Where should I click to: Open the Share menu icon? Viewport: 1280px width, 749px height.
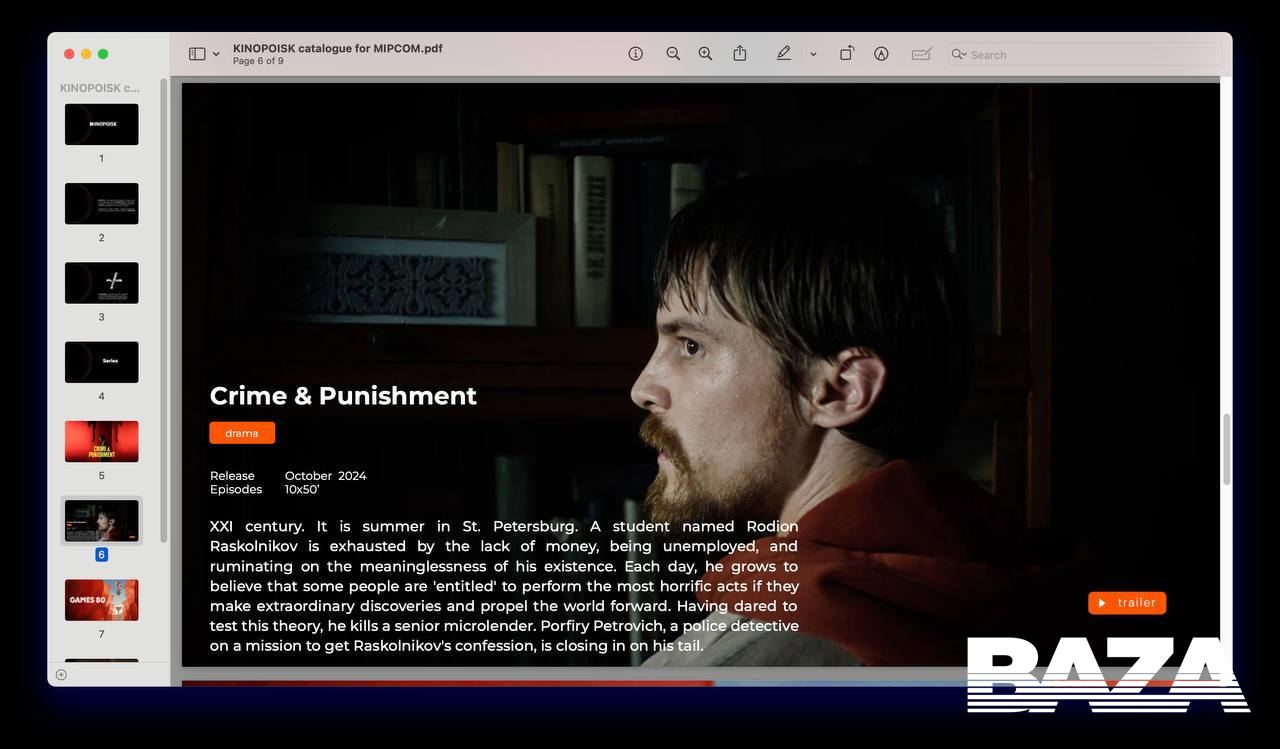click(740, 54)
